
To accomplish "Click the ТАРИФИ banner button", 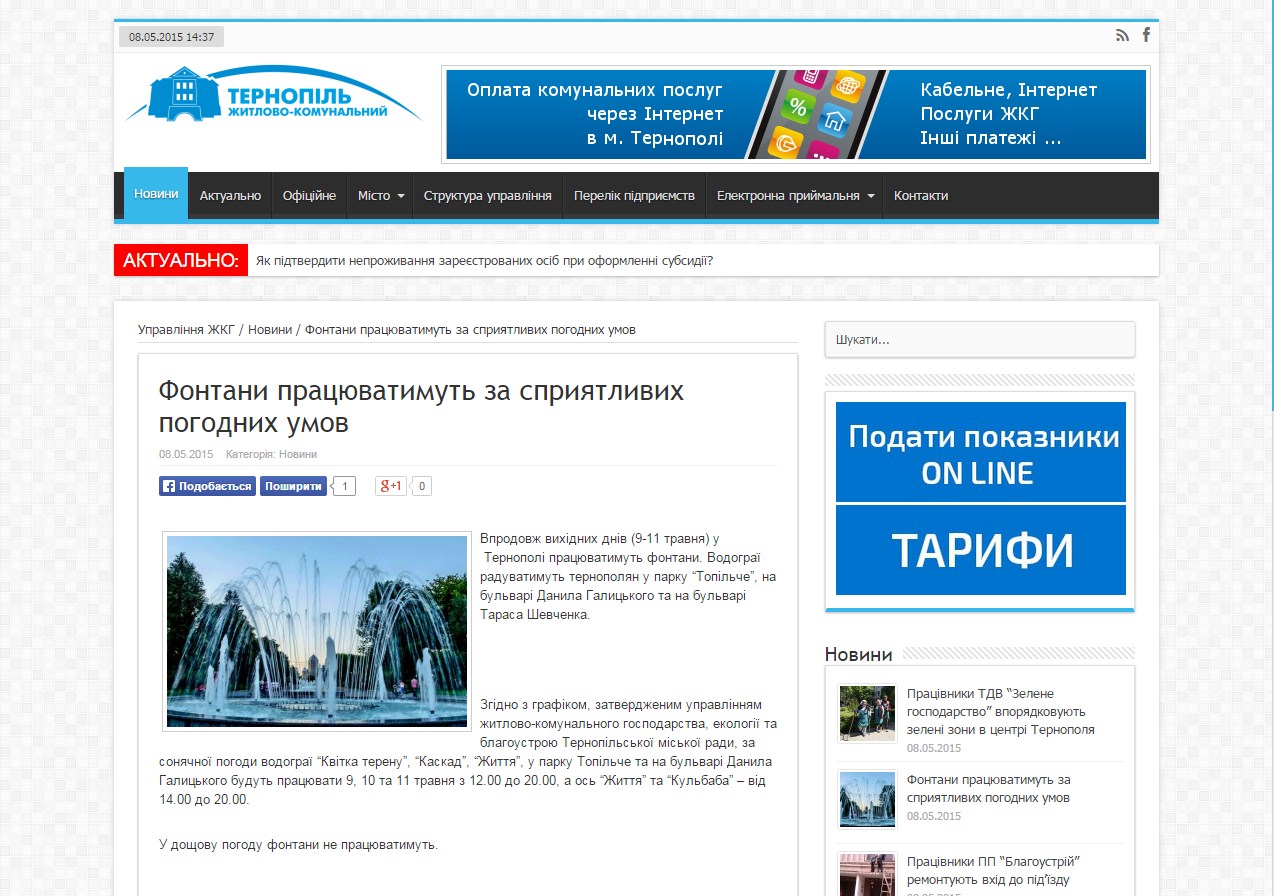I will (981, 550).
